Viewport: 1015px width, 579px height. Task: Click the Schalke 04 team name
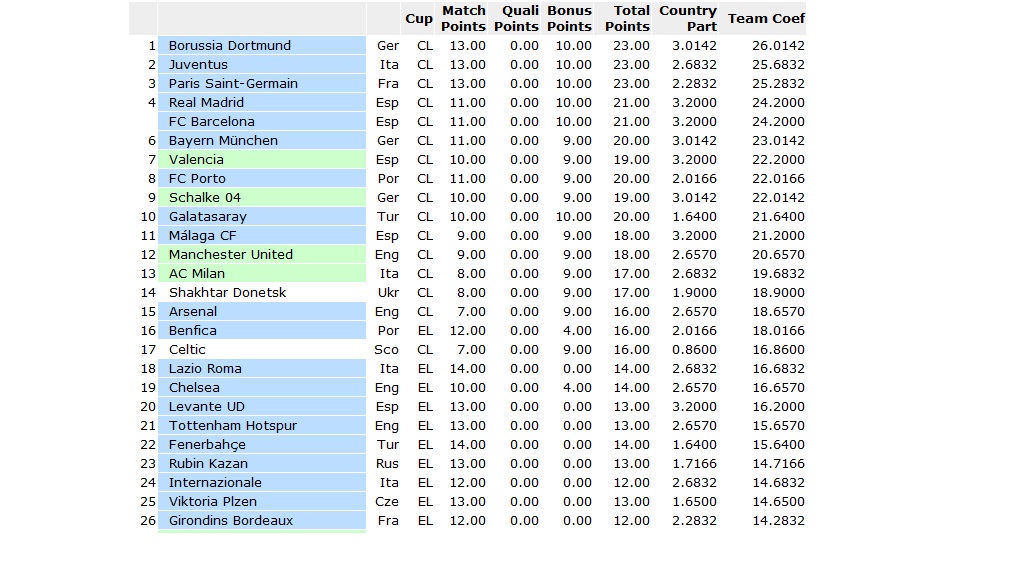205,198
